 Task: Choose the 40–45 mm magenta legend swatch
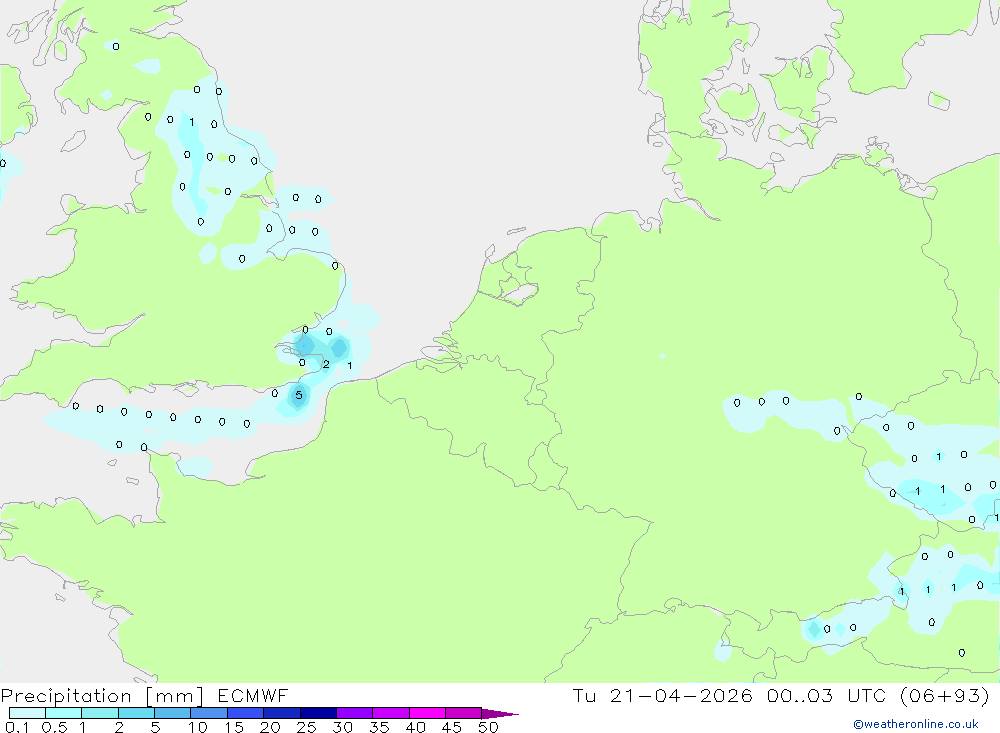[427, 713]
